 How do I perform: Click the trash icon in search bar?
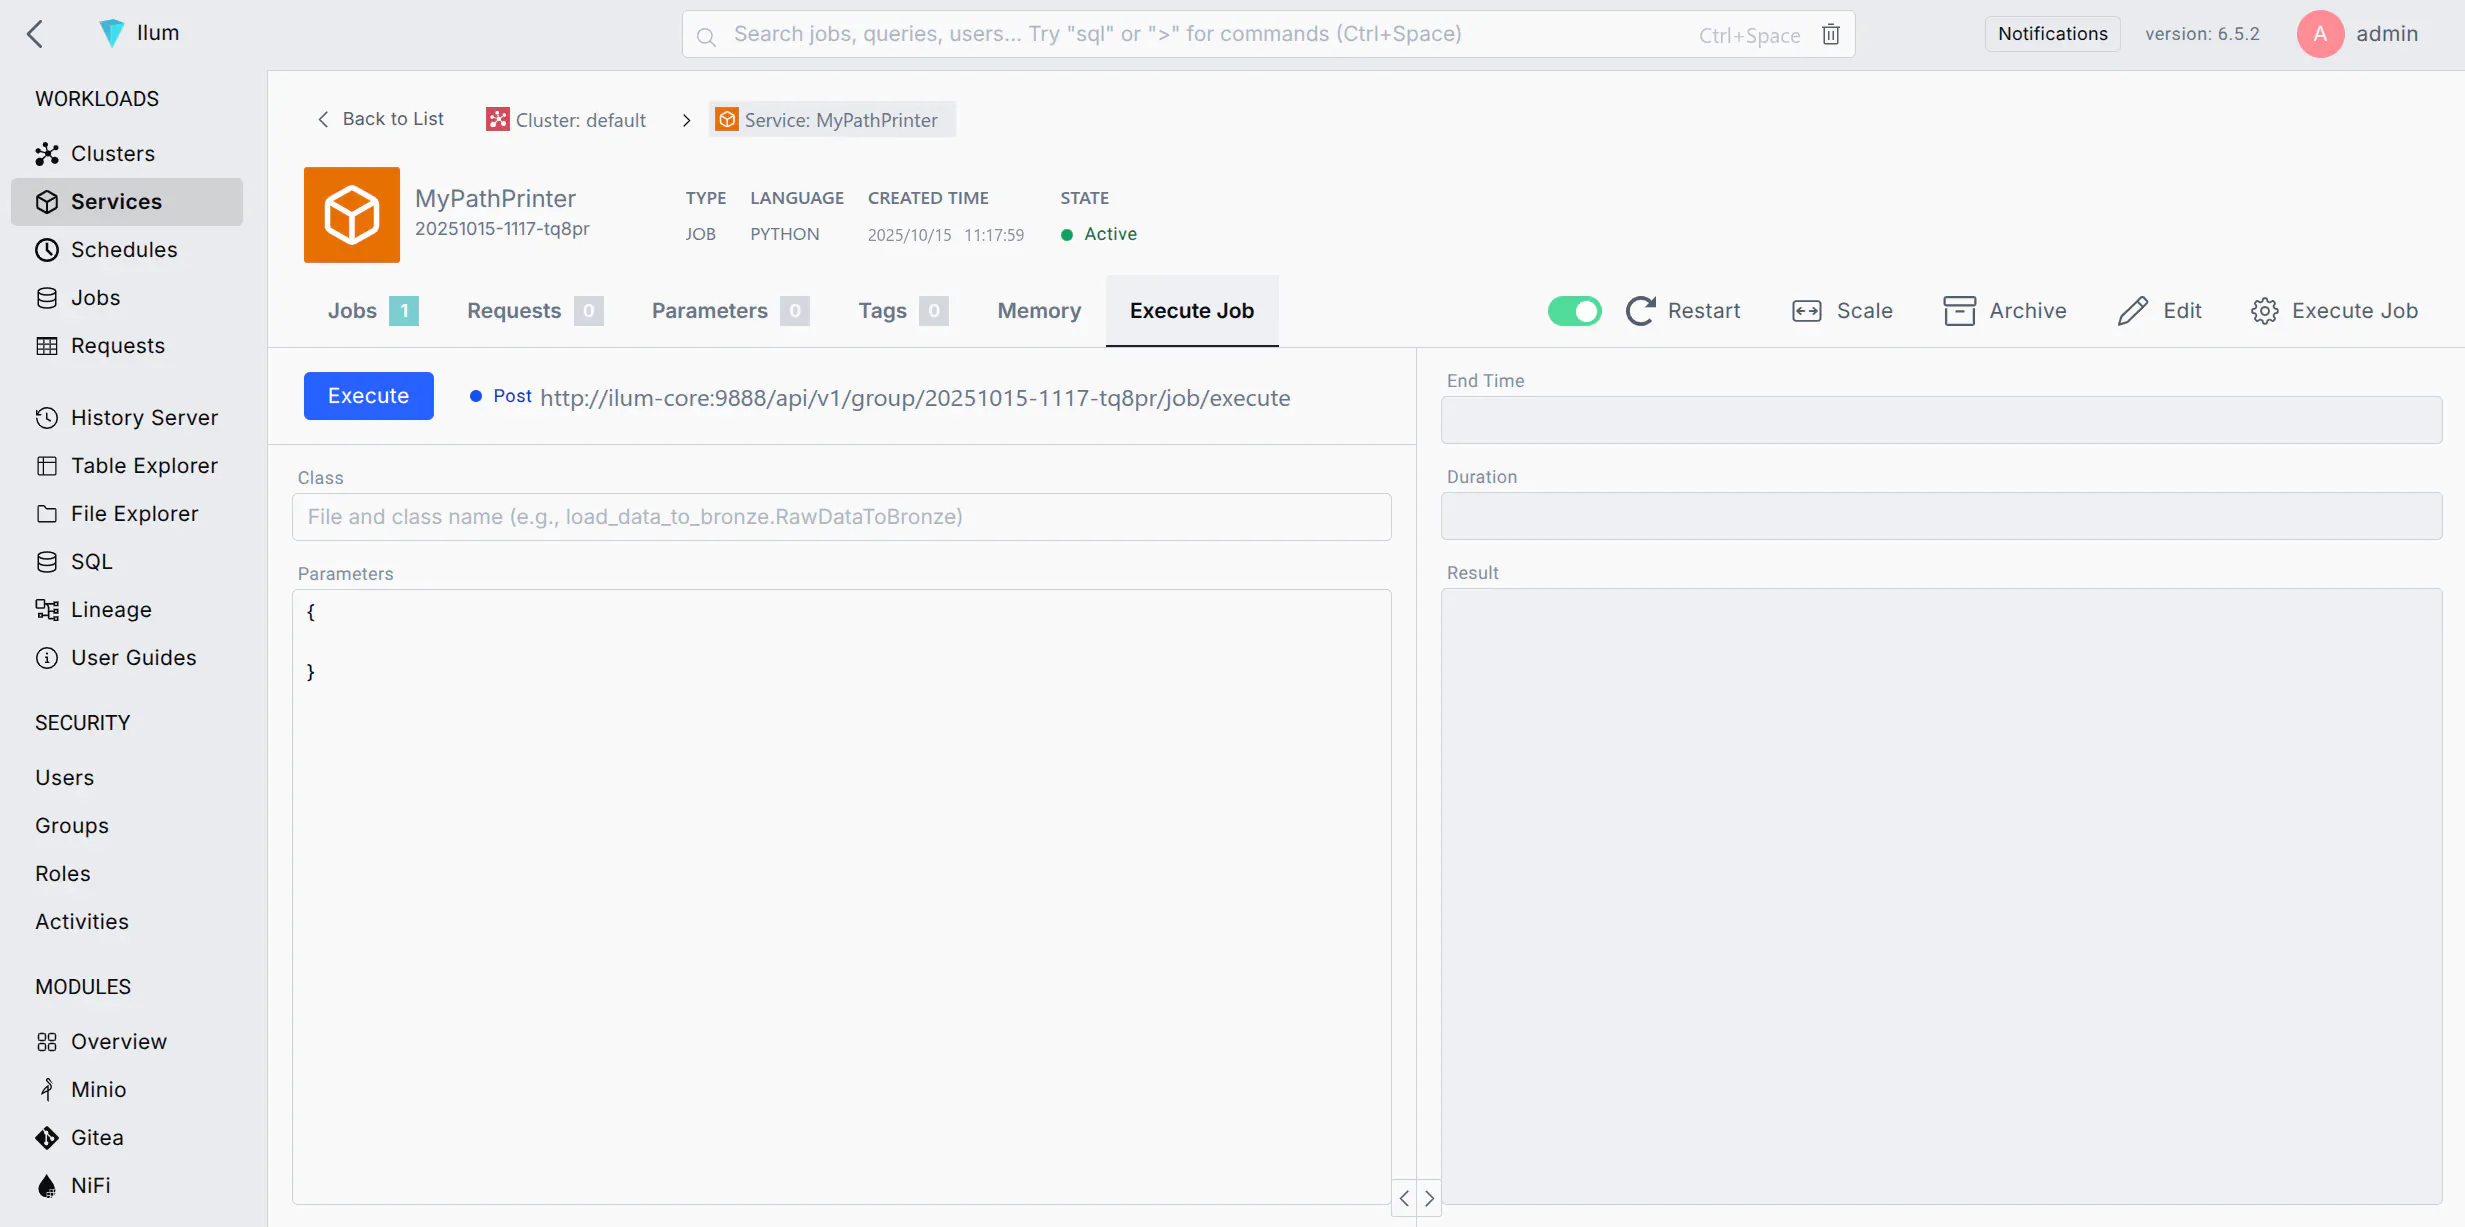[x=1830, y=34]
